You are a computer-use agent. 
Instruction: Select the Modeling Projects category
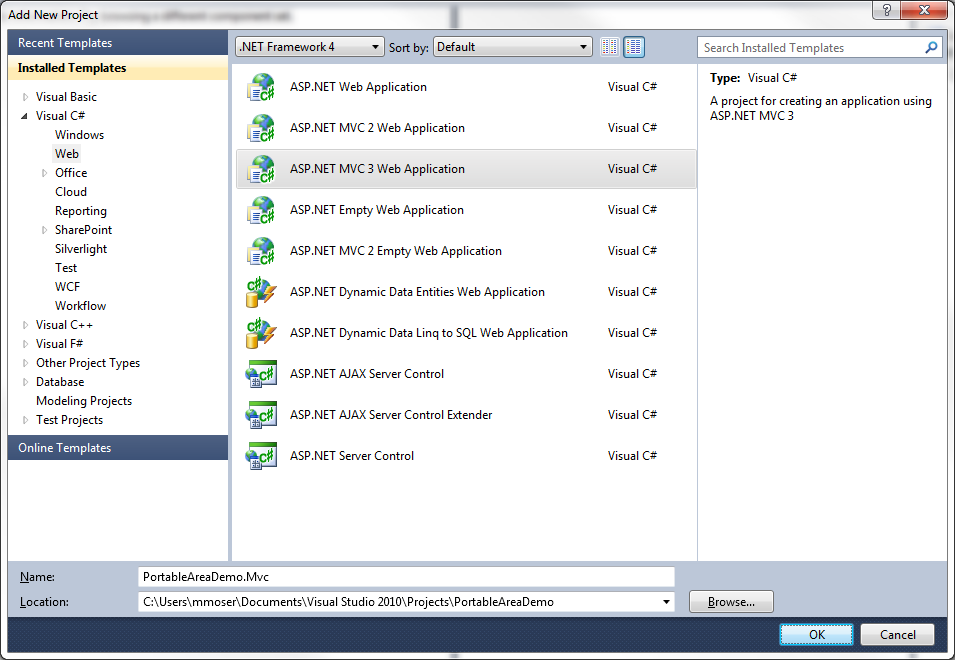tap(84, 401)
